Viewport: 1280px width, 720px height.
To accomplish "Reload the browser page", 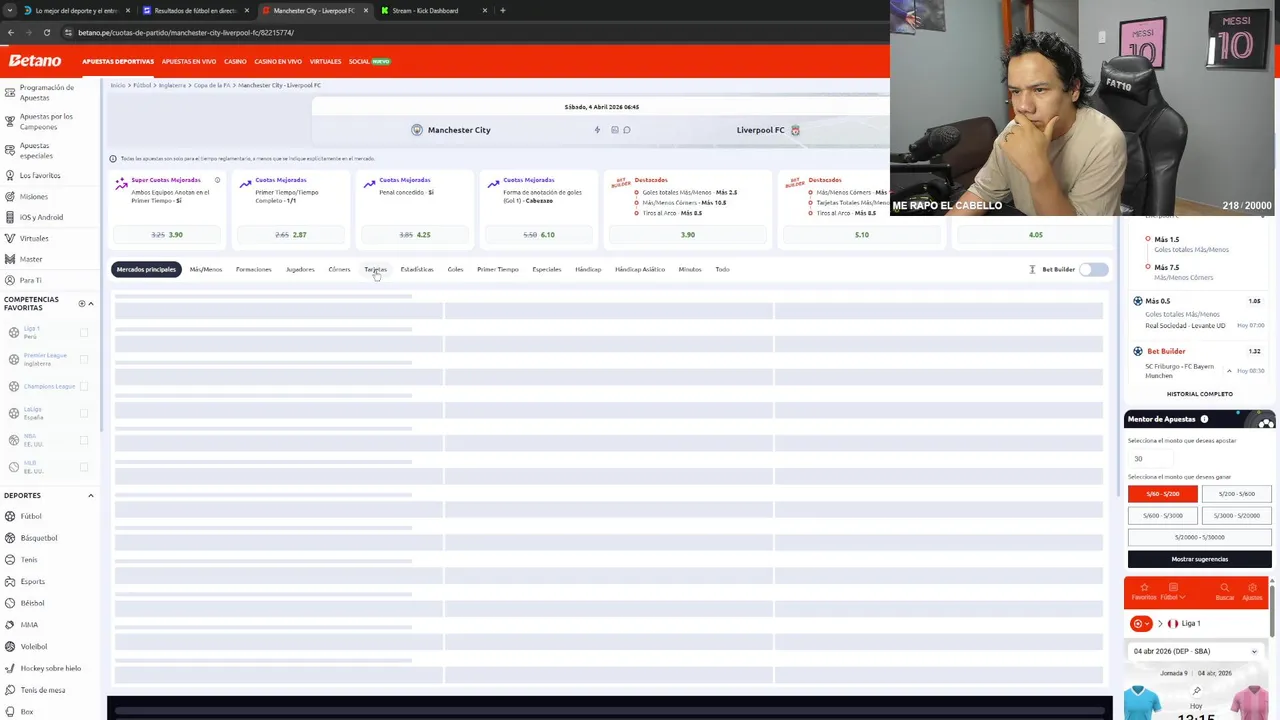I will 46,32.
